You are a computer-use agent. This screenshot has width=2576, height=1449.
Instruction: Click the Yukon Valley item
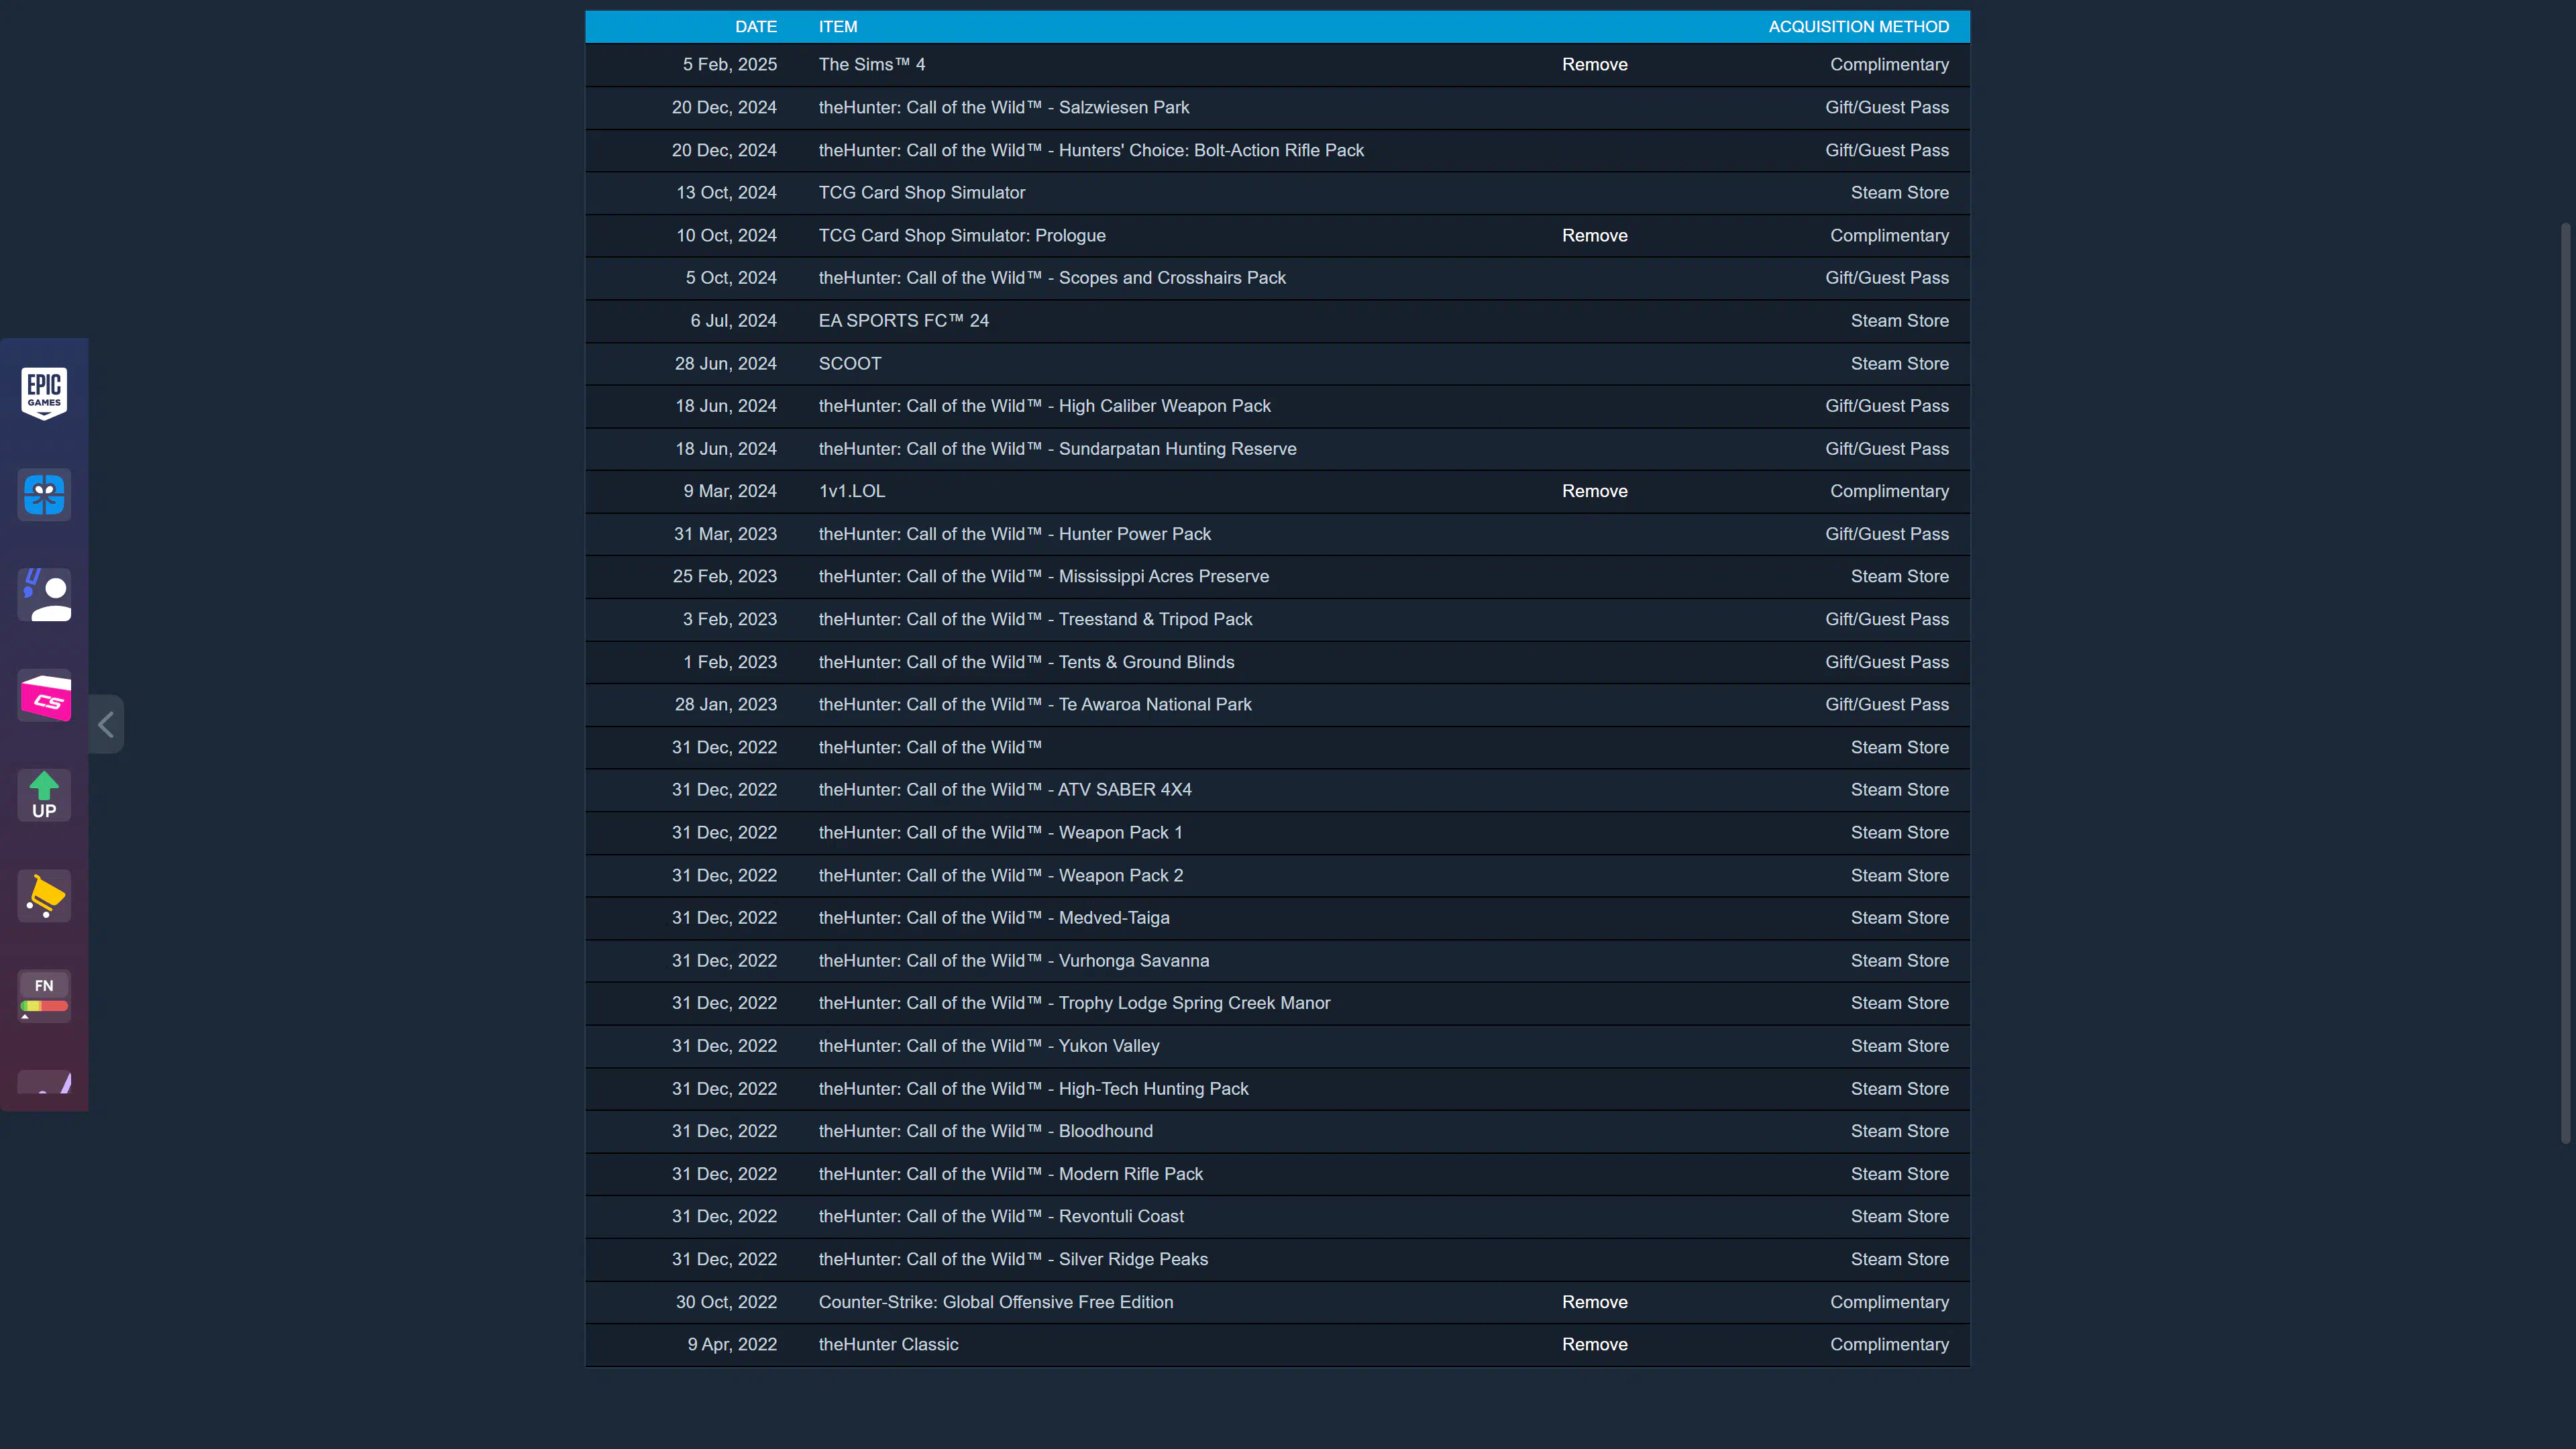(989, 1046)
